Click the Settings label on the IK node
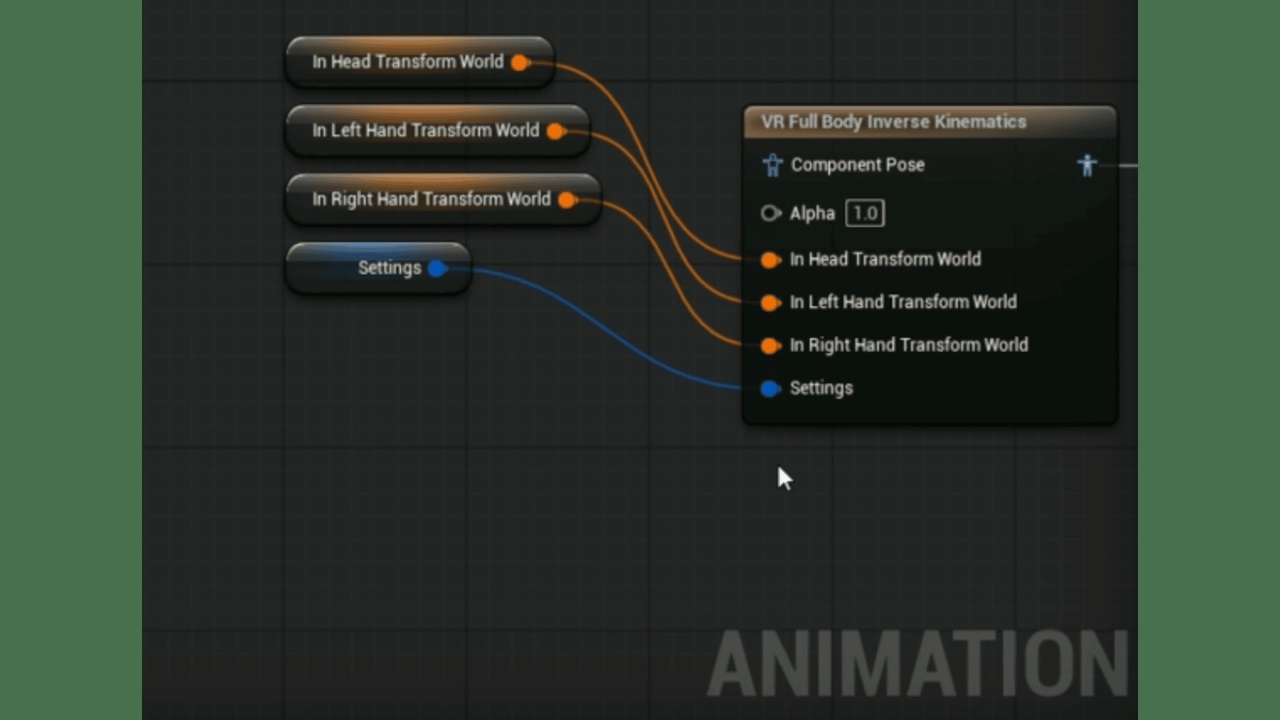 pos(821,388)
